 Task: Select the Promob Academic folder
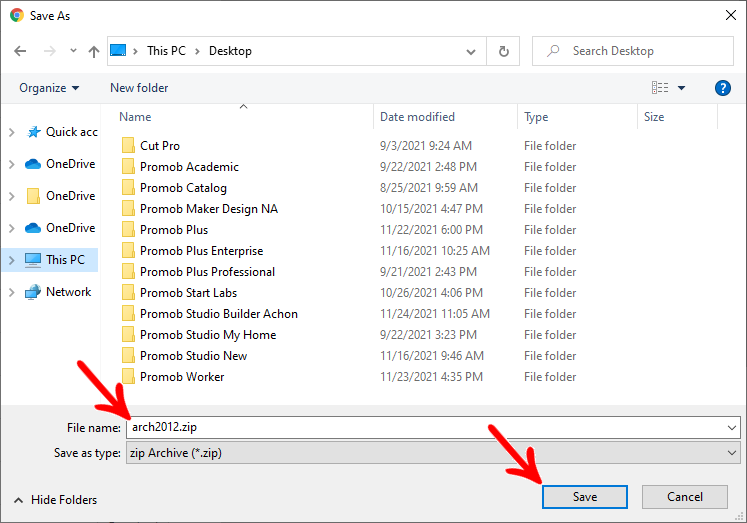[190, 167]
